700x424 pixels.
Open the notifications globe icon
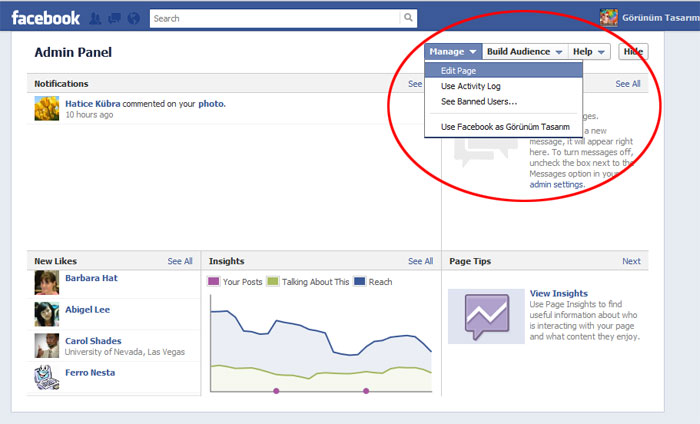point(133,18)
